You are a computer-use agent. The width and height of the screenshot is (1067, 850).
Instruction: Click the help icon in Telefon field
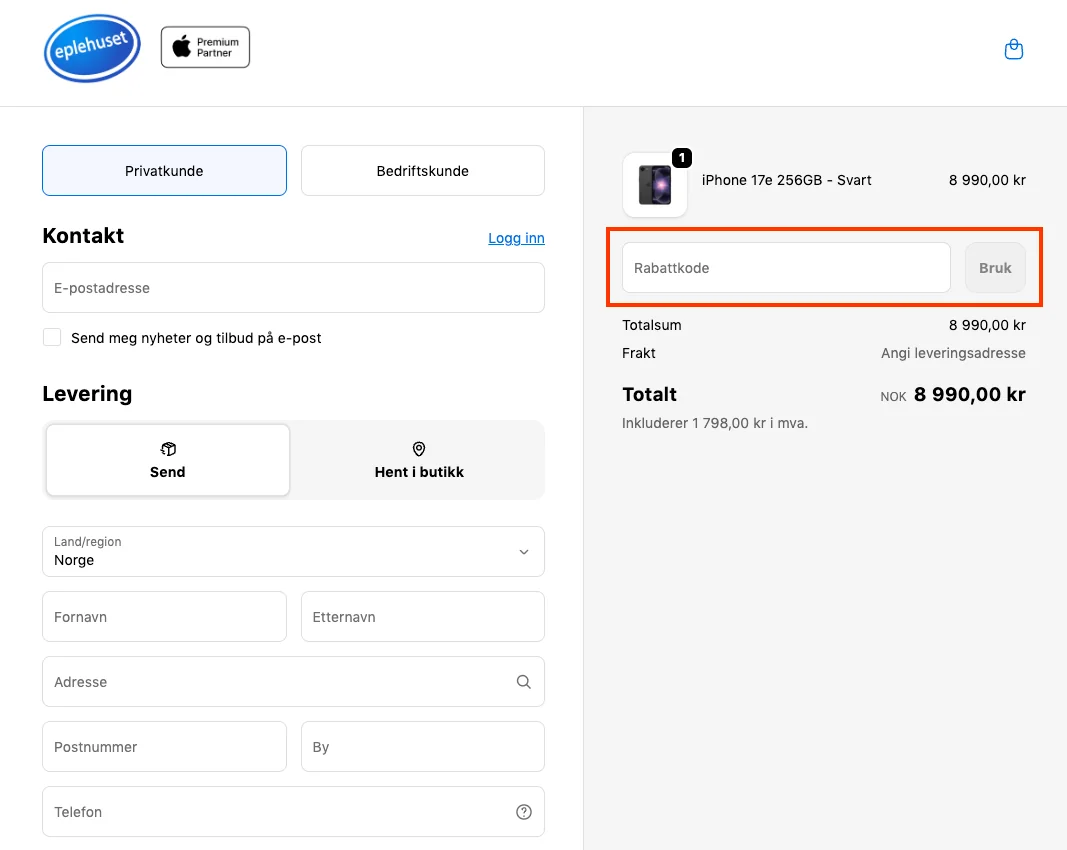point(523,812)
